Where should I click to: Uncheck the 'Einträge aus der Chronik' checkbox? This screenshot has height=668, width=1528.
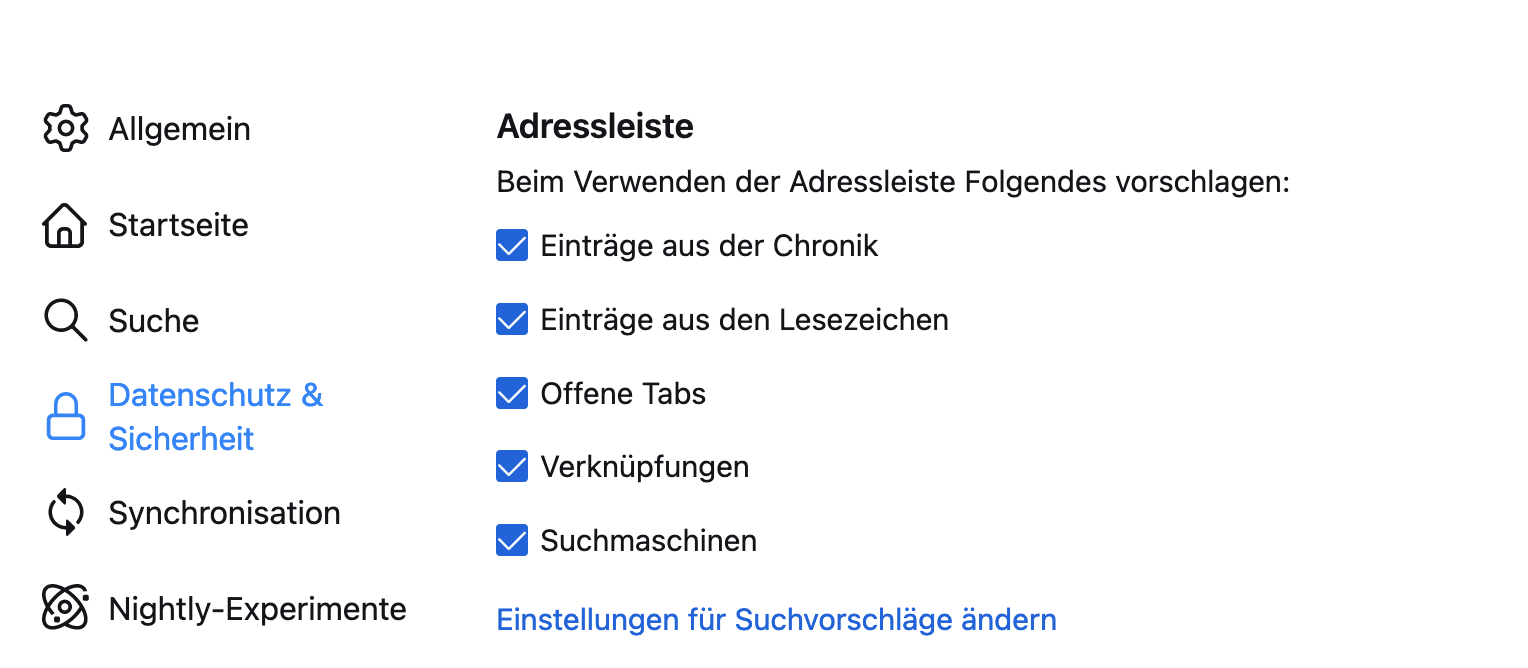tap(512, 246)
